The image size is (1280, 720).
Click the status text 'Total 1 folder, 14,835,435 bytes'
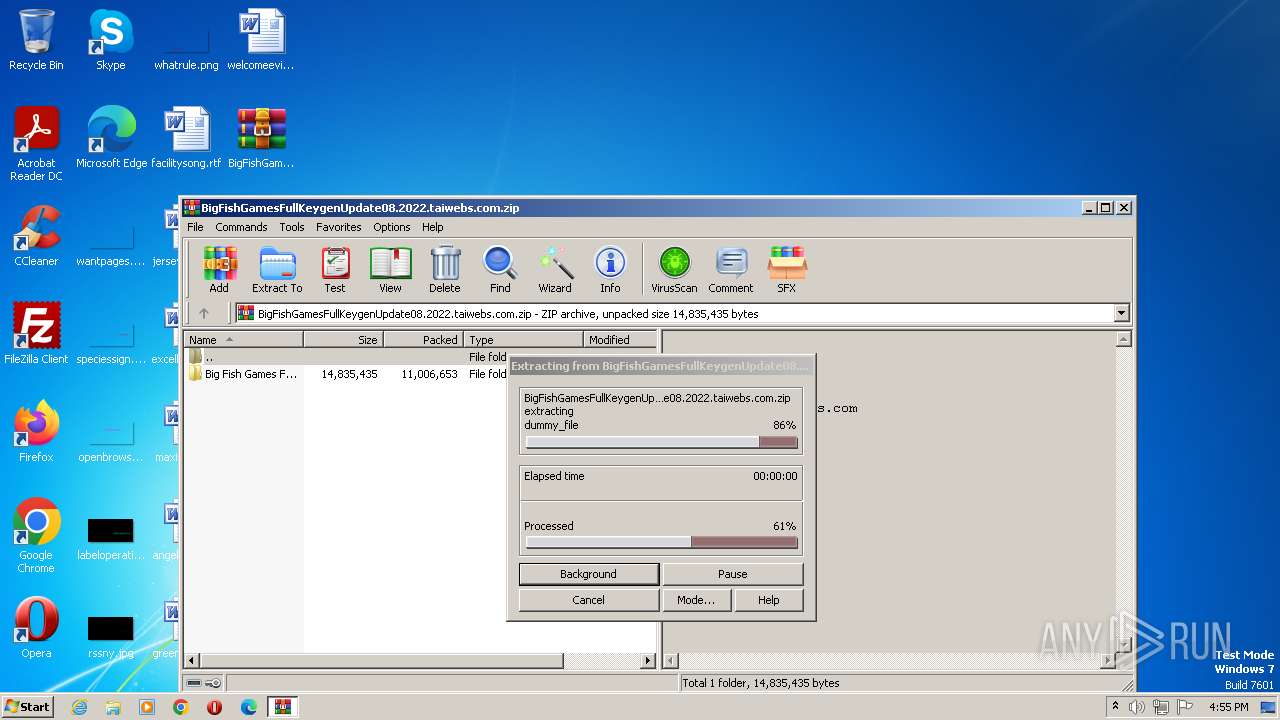click(x=760, y=683)
